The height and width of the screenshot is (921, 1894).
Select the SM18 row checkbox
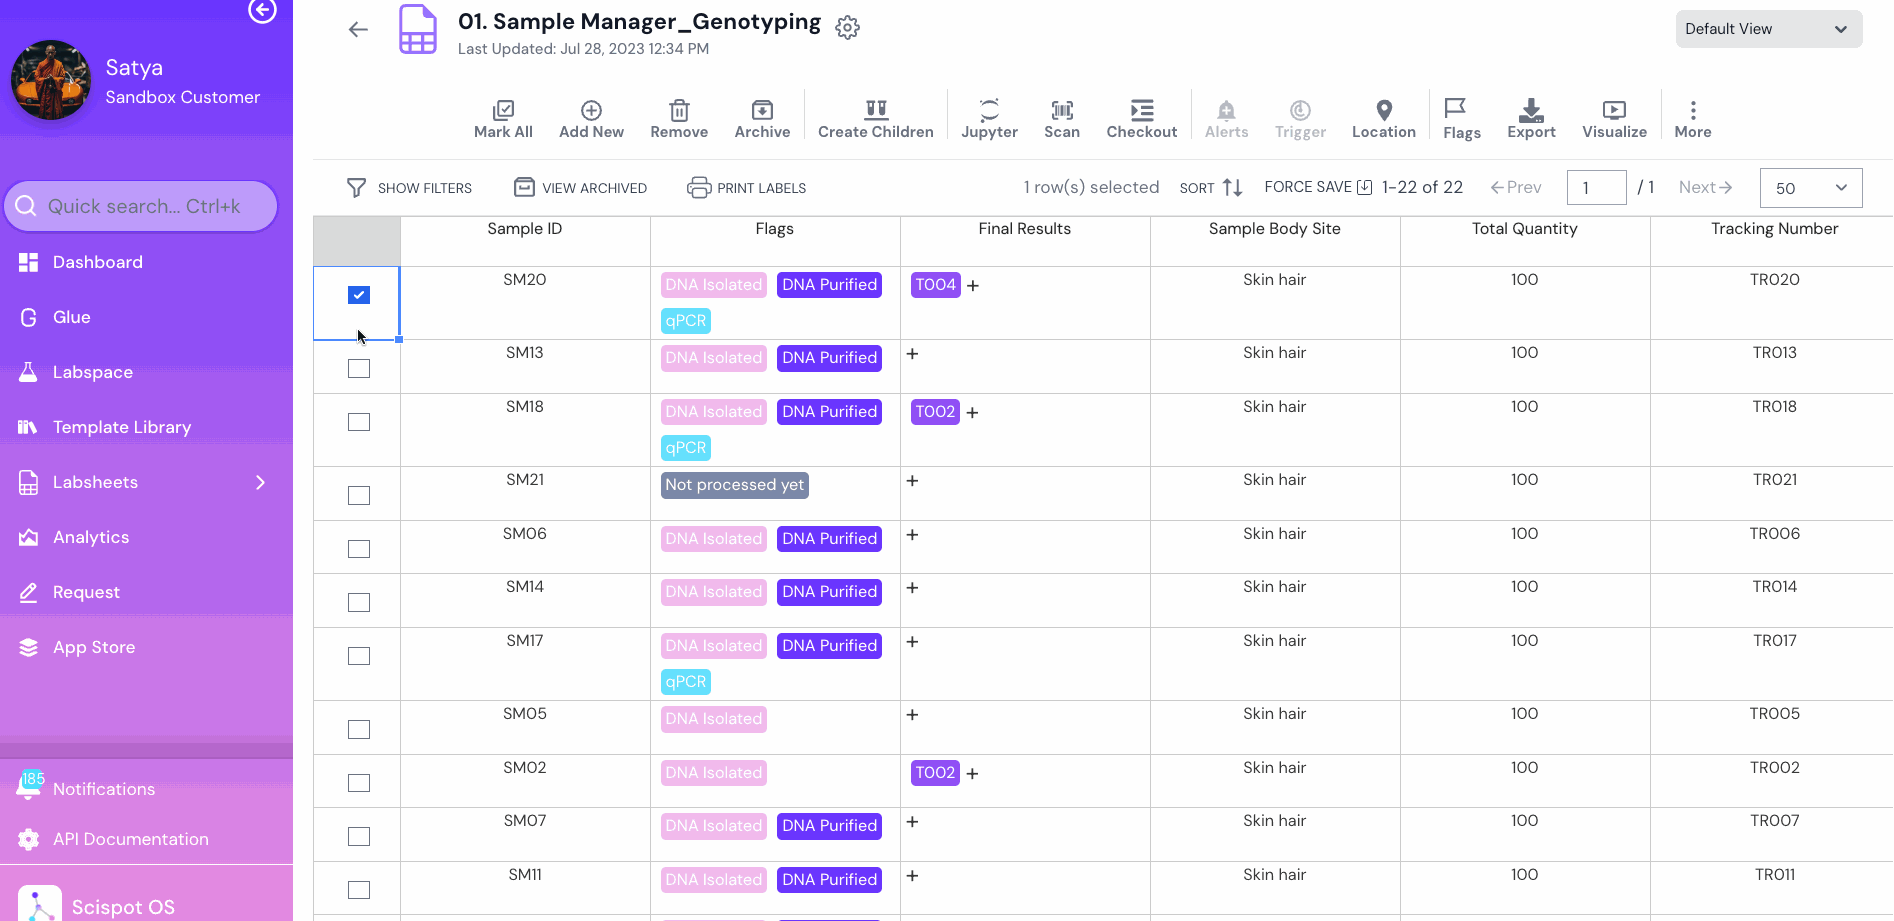point(359,422)
